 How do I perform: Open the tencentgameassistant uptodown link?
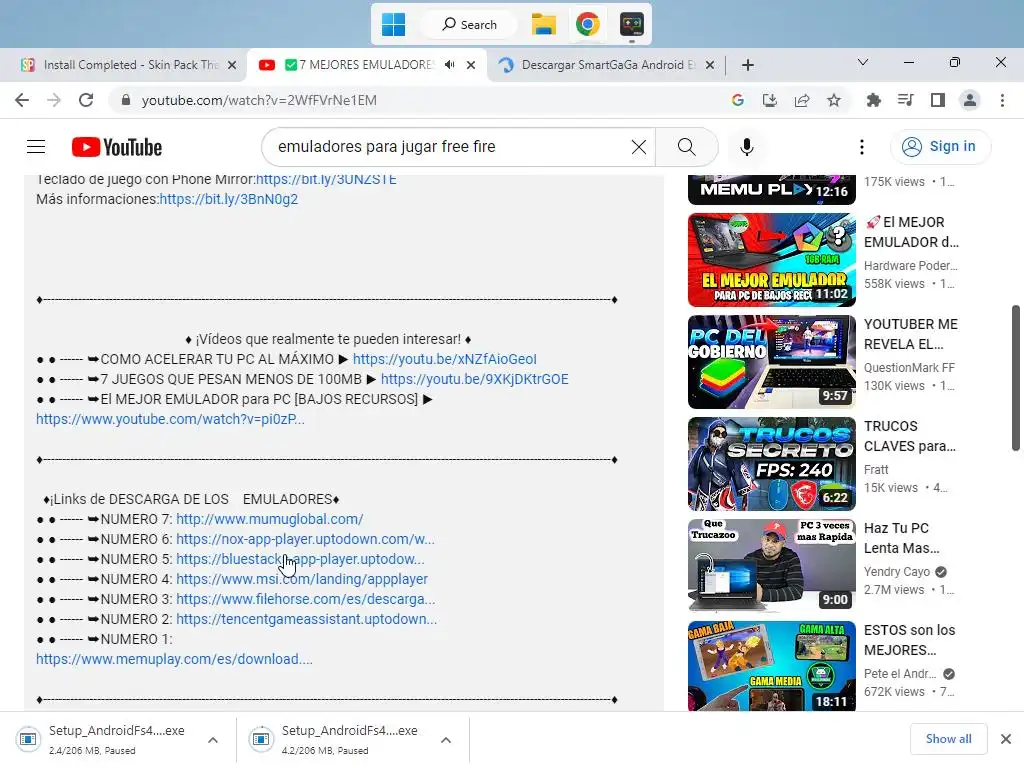[306, 619]
